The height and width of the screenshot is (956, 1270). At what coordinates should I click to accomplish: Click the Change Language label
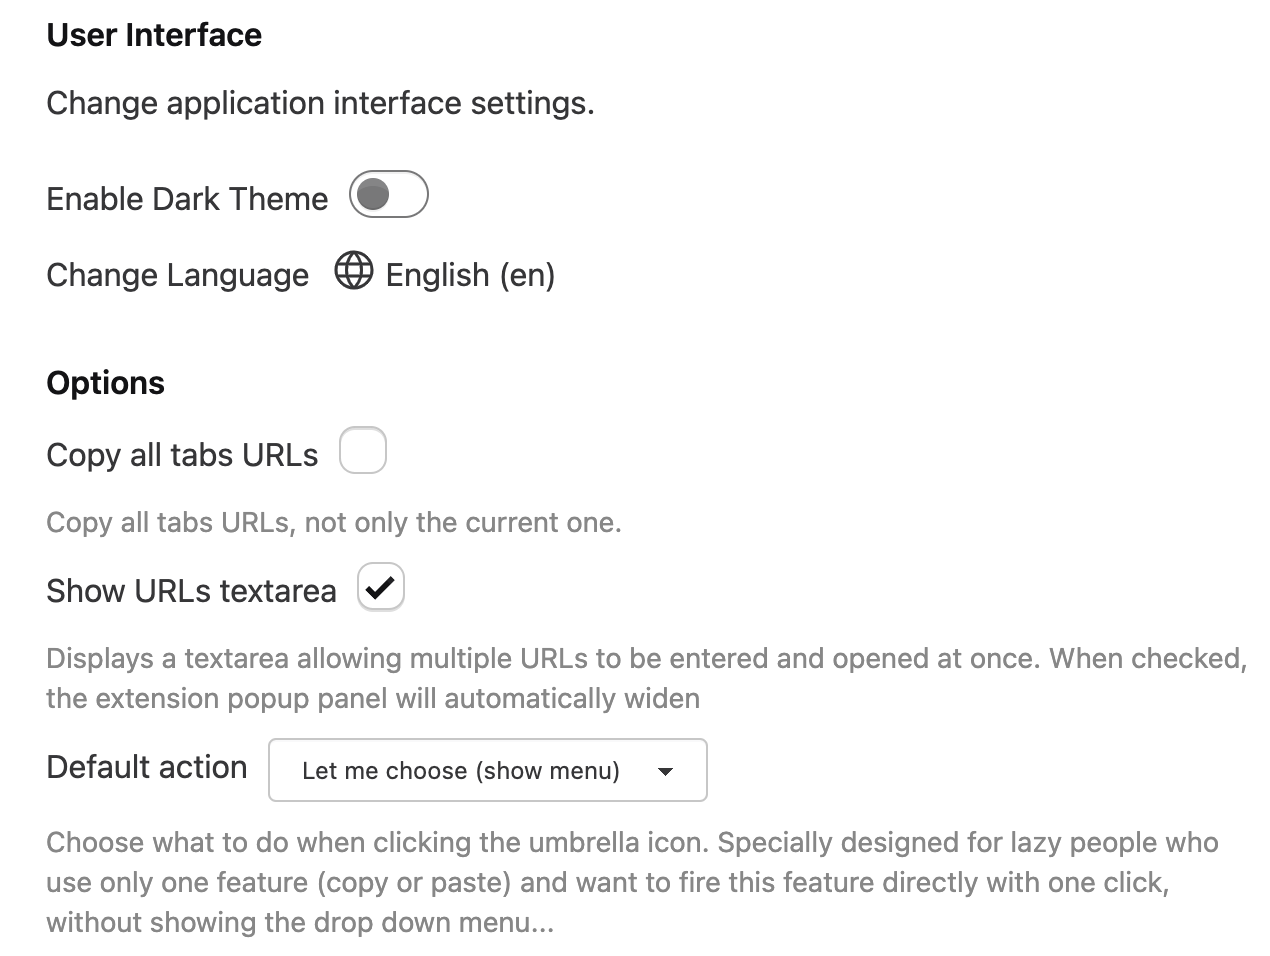coord(178,275)
